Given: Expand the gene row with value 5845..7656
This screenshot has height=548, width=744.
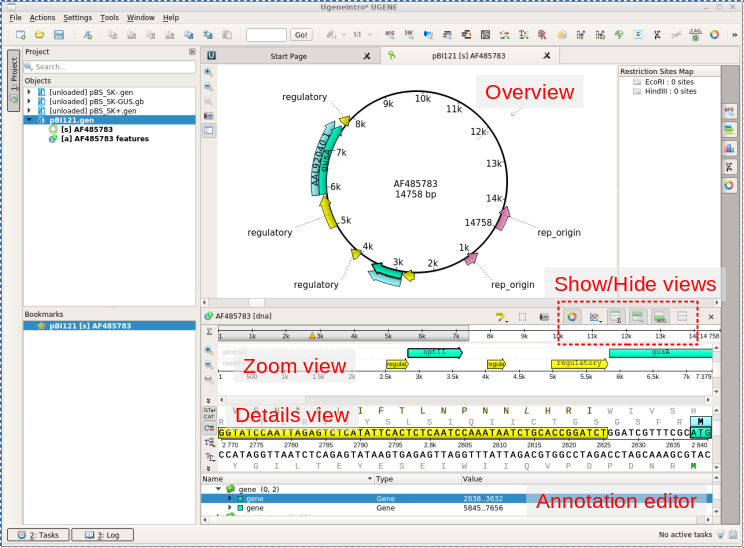Looking at the screenshot, I should pyautogui.click(x=231, y=508).
